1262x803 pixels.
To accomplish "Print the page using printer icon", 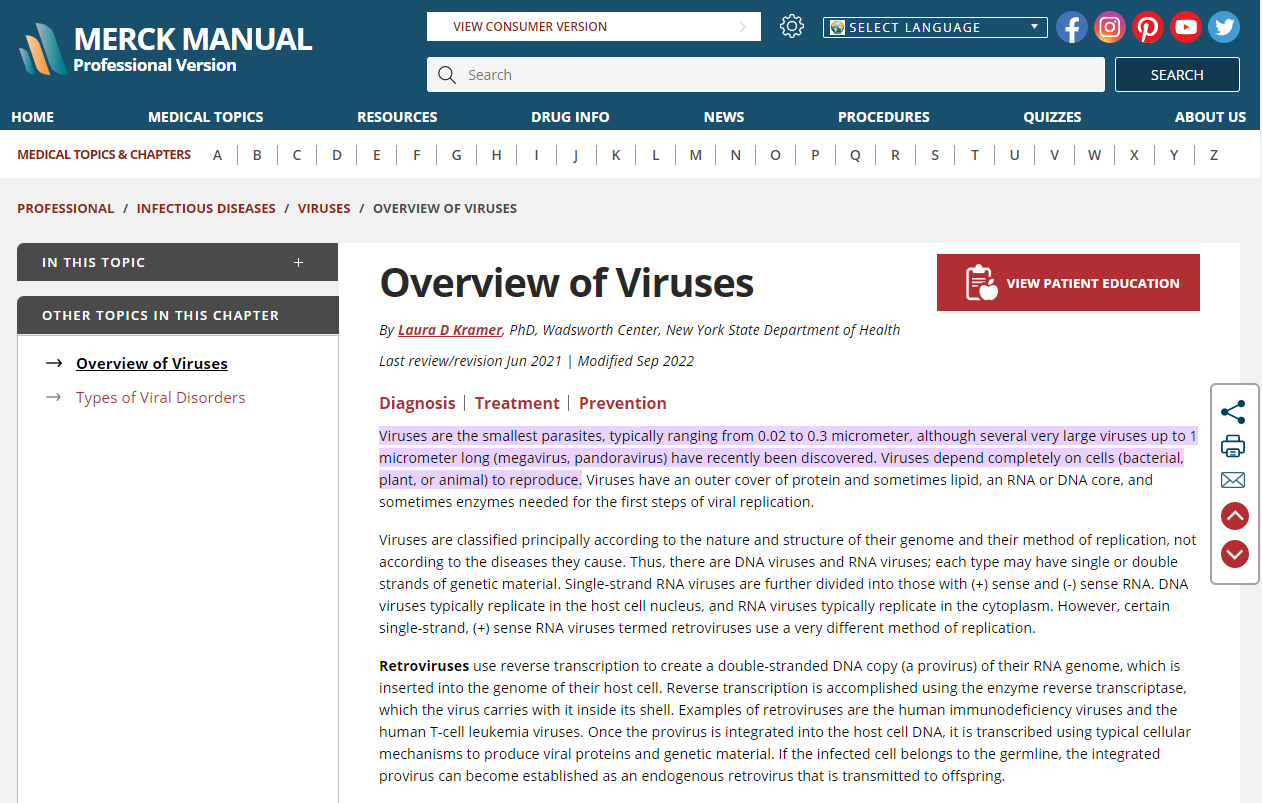I will (1234, 446).
